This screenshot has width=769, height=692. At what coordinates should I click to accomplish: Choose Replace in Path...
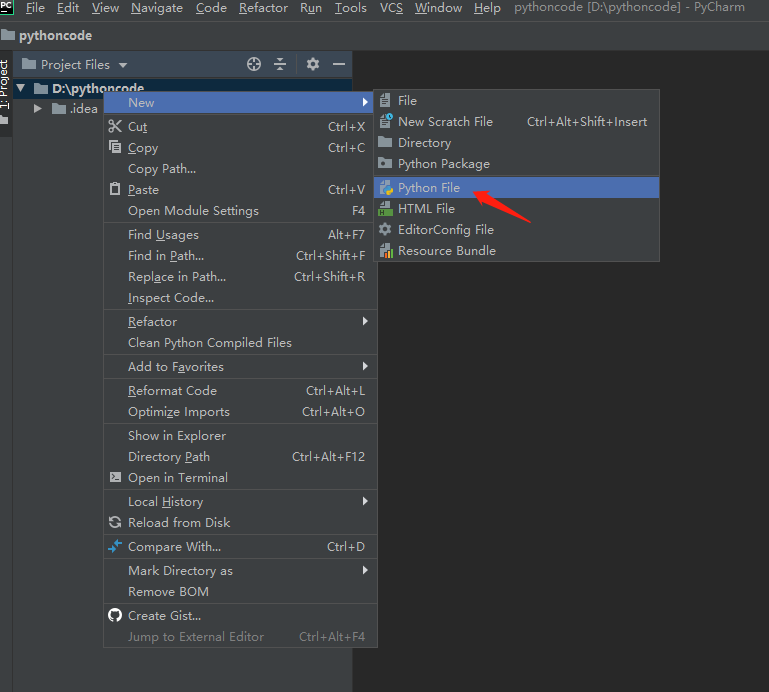click(240, 277)
